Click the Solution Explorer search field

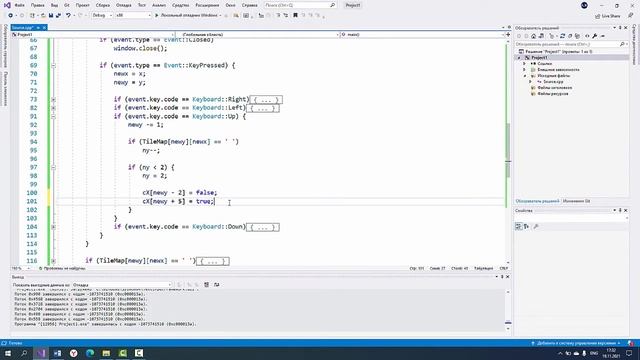[x=571, y=44]
